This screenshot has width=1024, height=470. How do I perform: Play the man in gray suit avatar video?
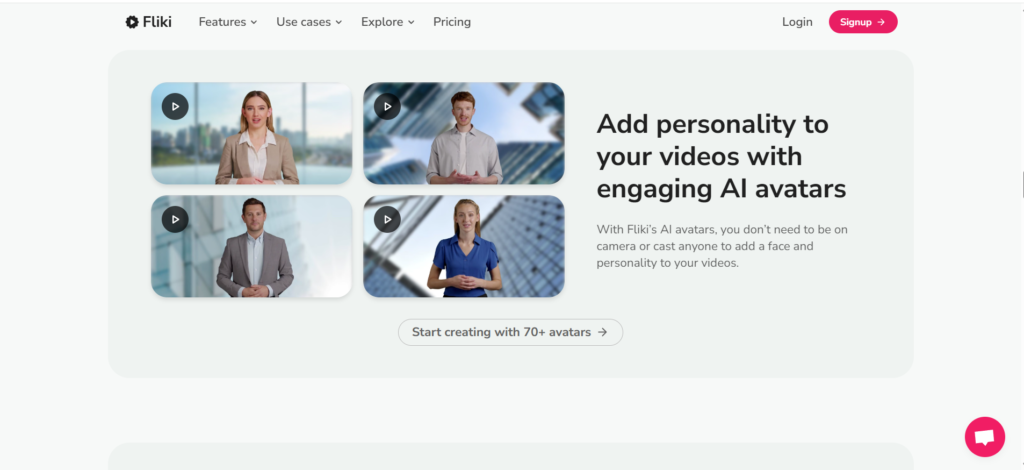175,219
